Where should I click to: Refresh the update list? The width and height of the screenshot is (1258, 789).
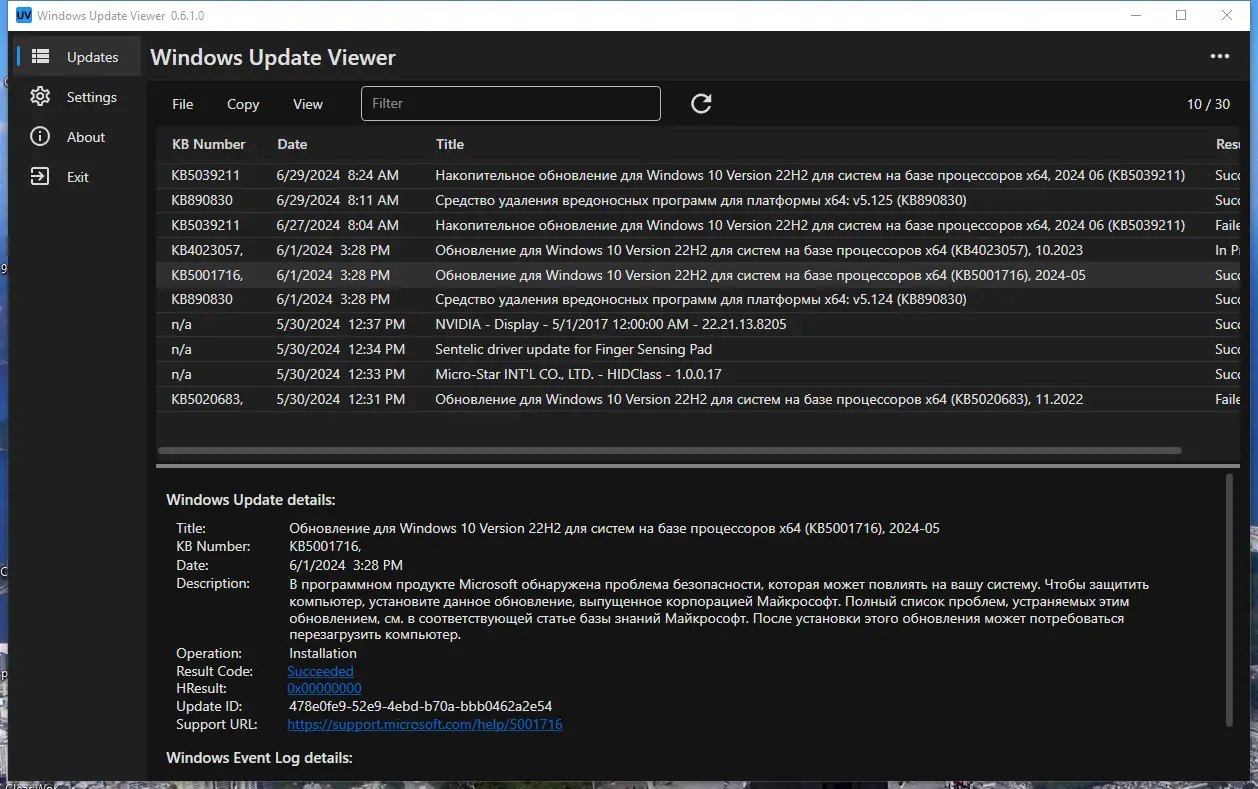pyautogui.click(x=701, y=103)
